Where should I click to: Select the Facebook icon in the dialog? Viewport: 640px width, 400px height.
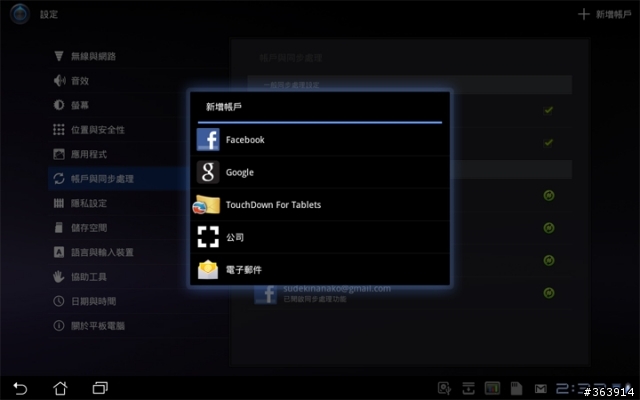click(x=208, y=140)
